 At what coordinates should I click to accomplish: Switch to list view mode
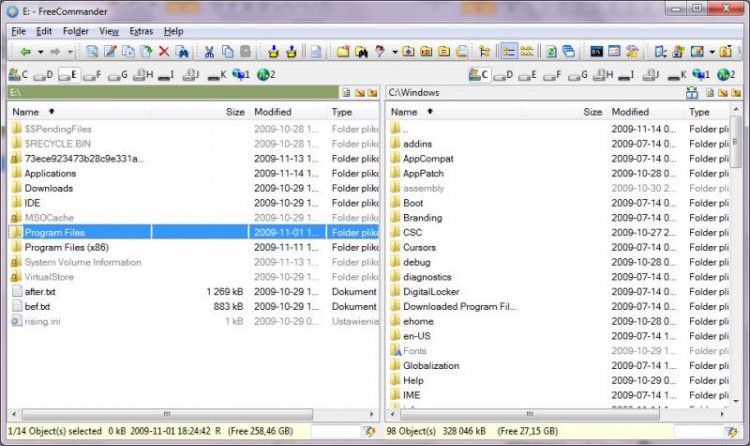tap(527, 51)
